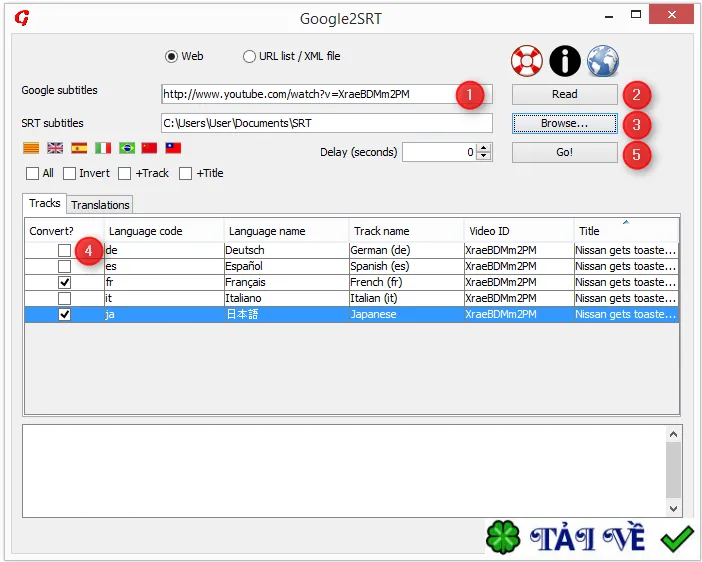Choose the British flag language icon

coord(55,148)
